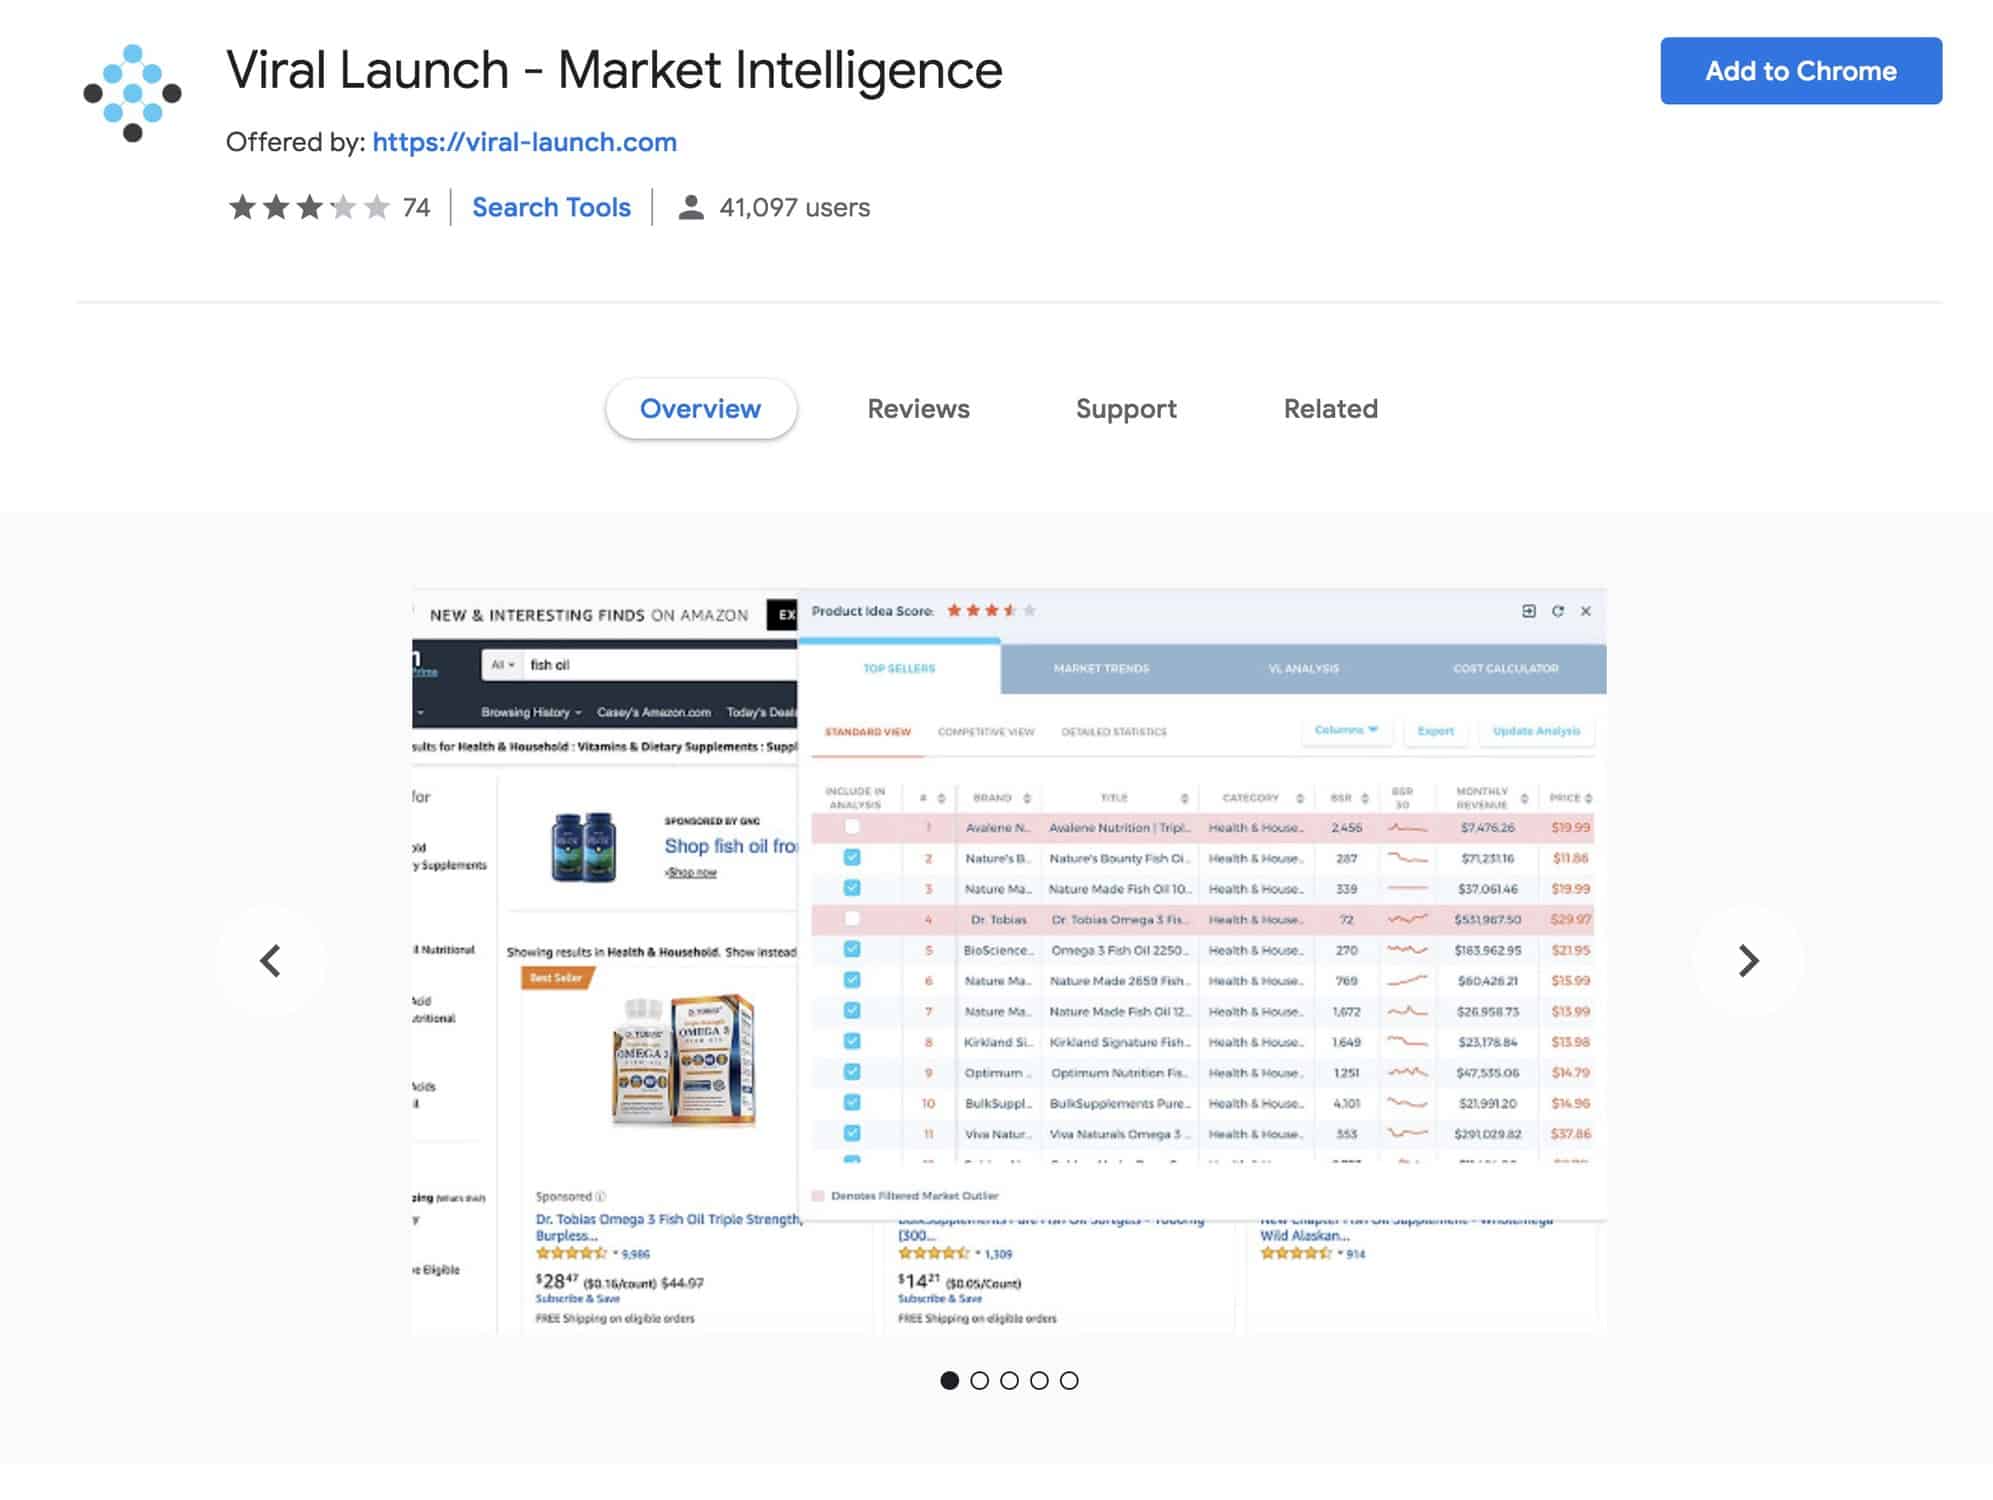Click the Dr. Tobias Omega 3 product image
1993x1500 pixels.
[x=685, y=1059]
